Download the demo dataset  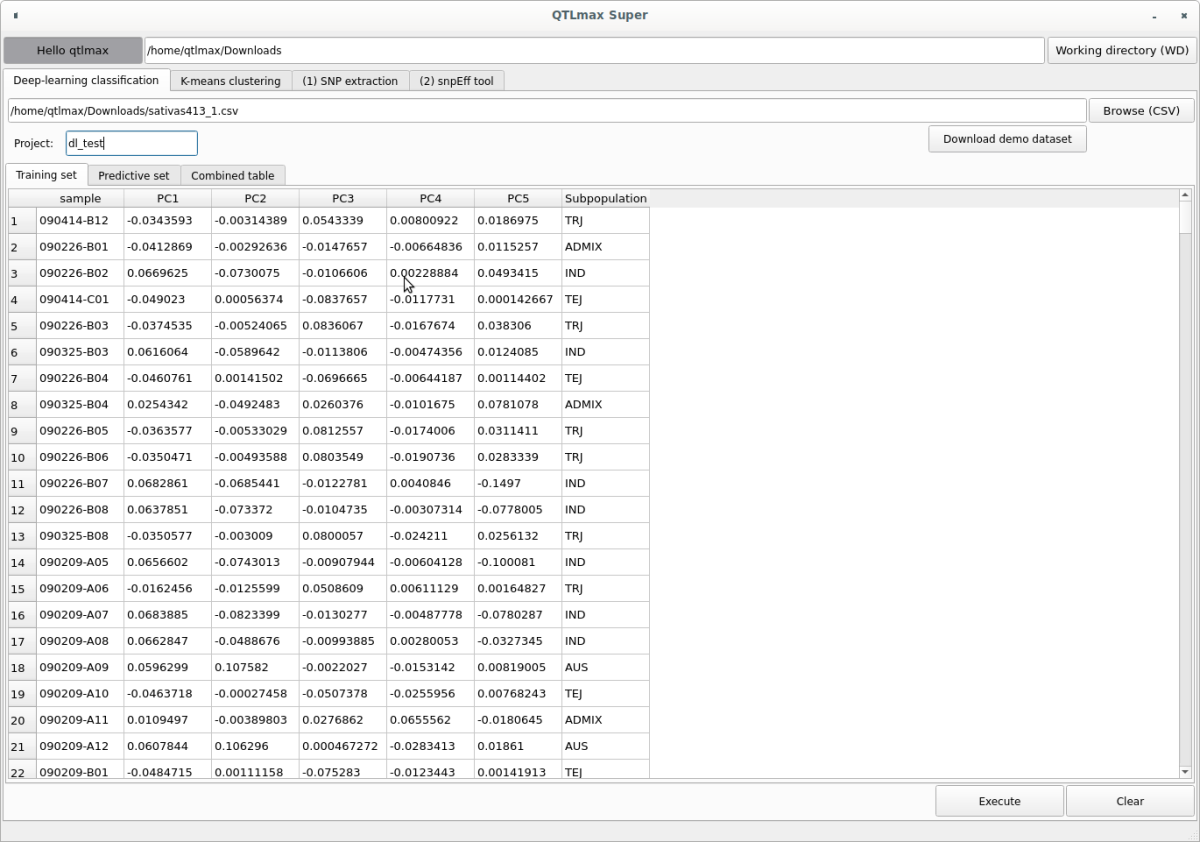pos(1006,139)
